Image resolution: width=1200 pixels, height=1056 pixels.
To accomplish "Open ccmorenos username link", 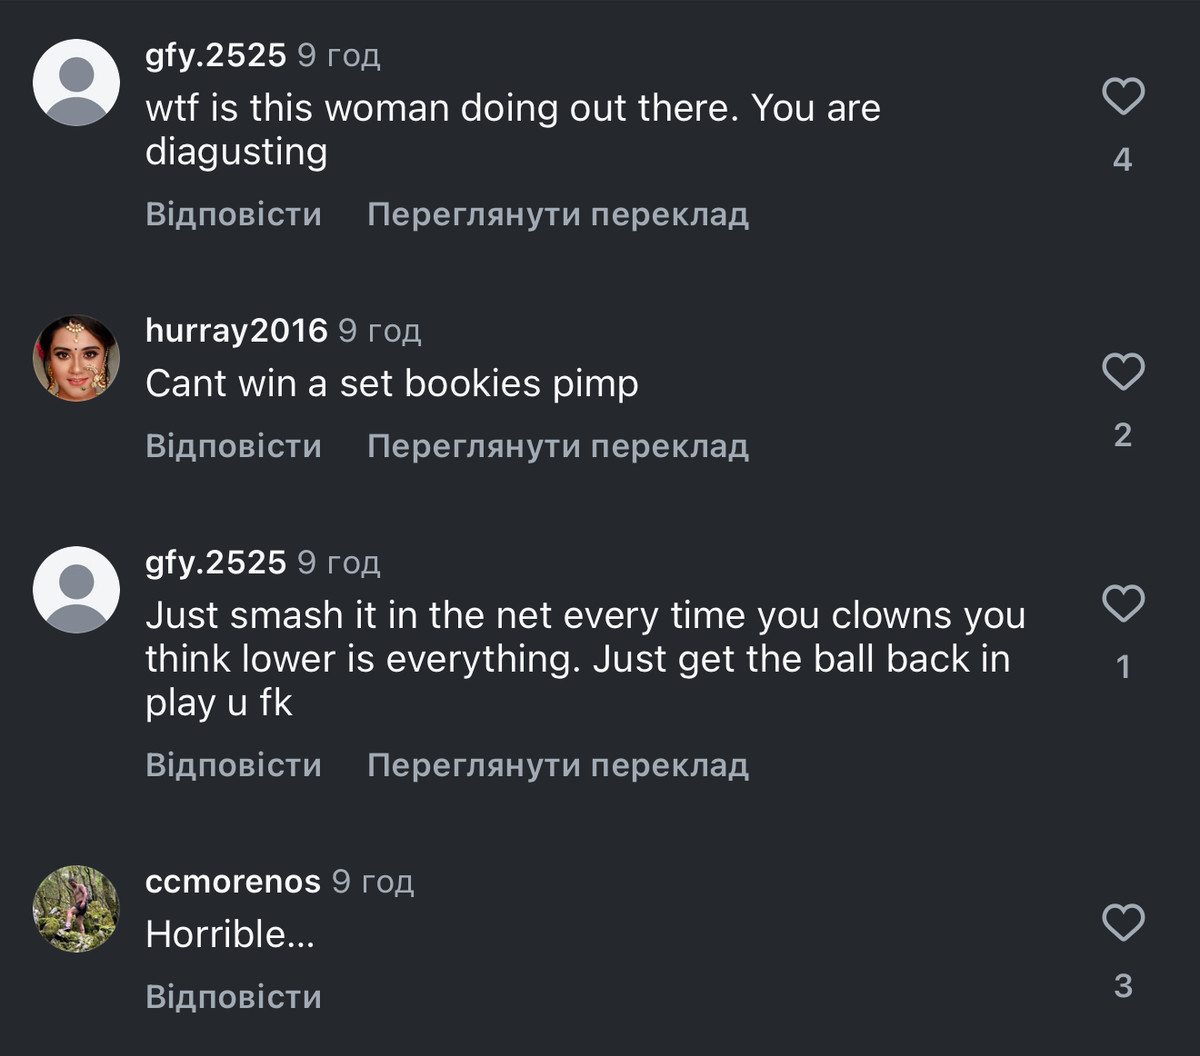I will [x=233, y=881].
